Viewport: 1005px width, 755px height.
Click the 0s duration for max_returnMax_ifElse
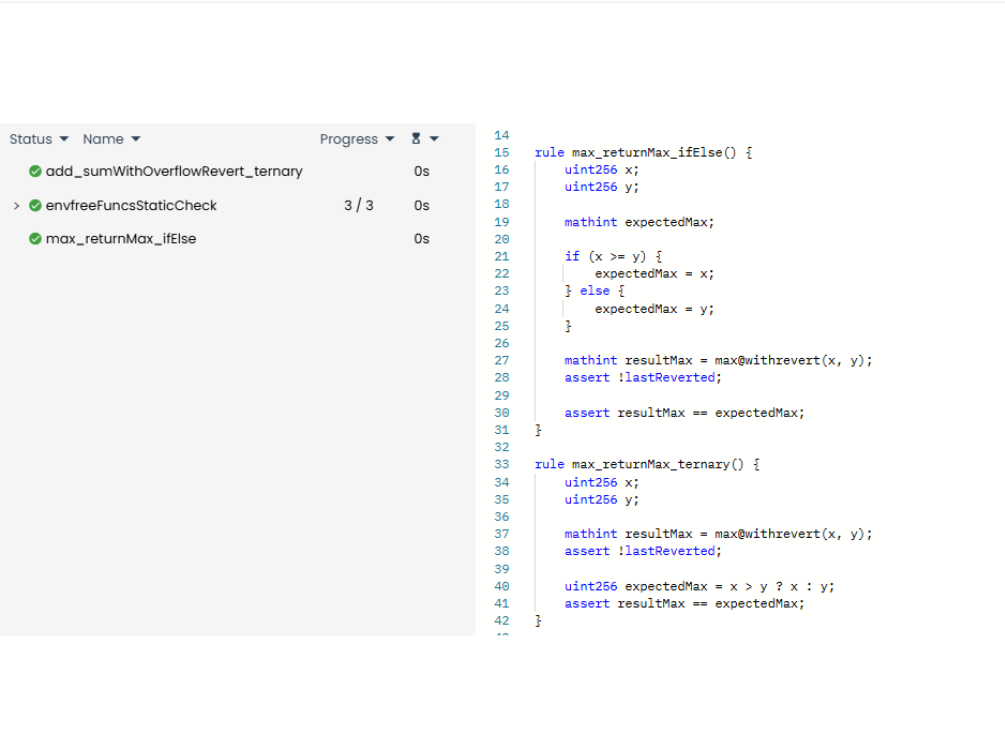(421, 239)
